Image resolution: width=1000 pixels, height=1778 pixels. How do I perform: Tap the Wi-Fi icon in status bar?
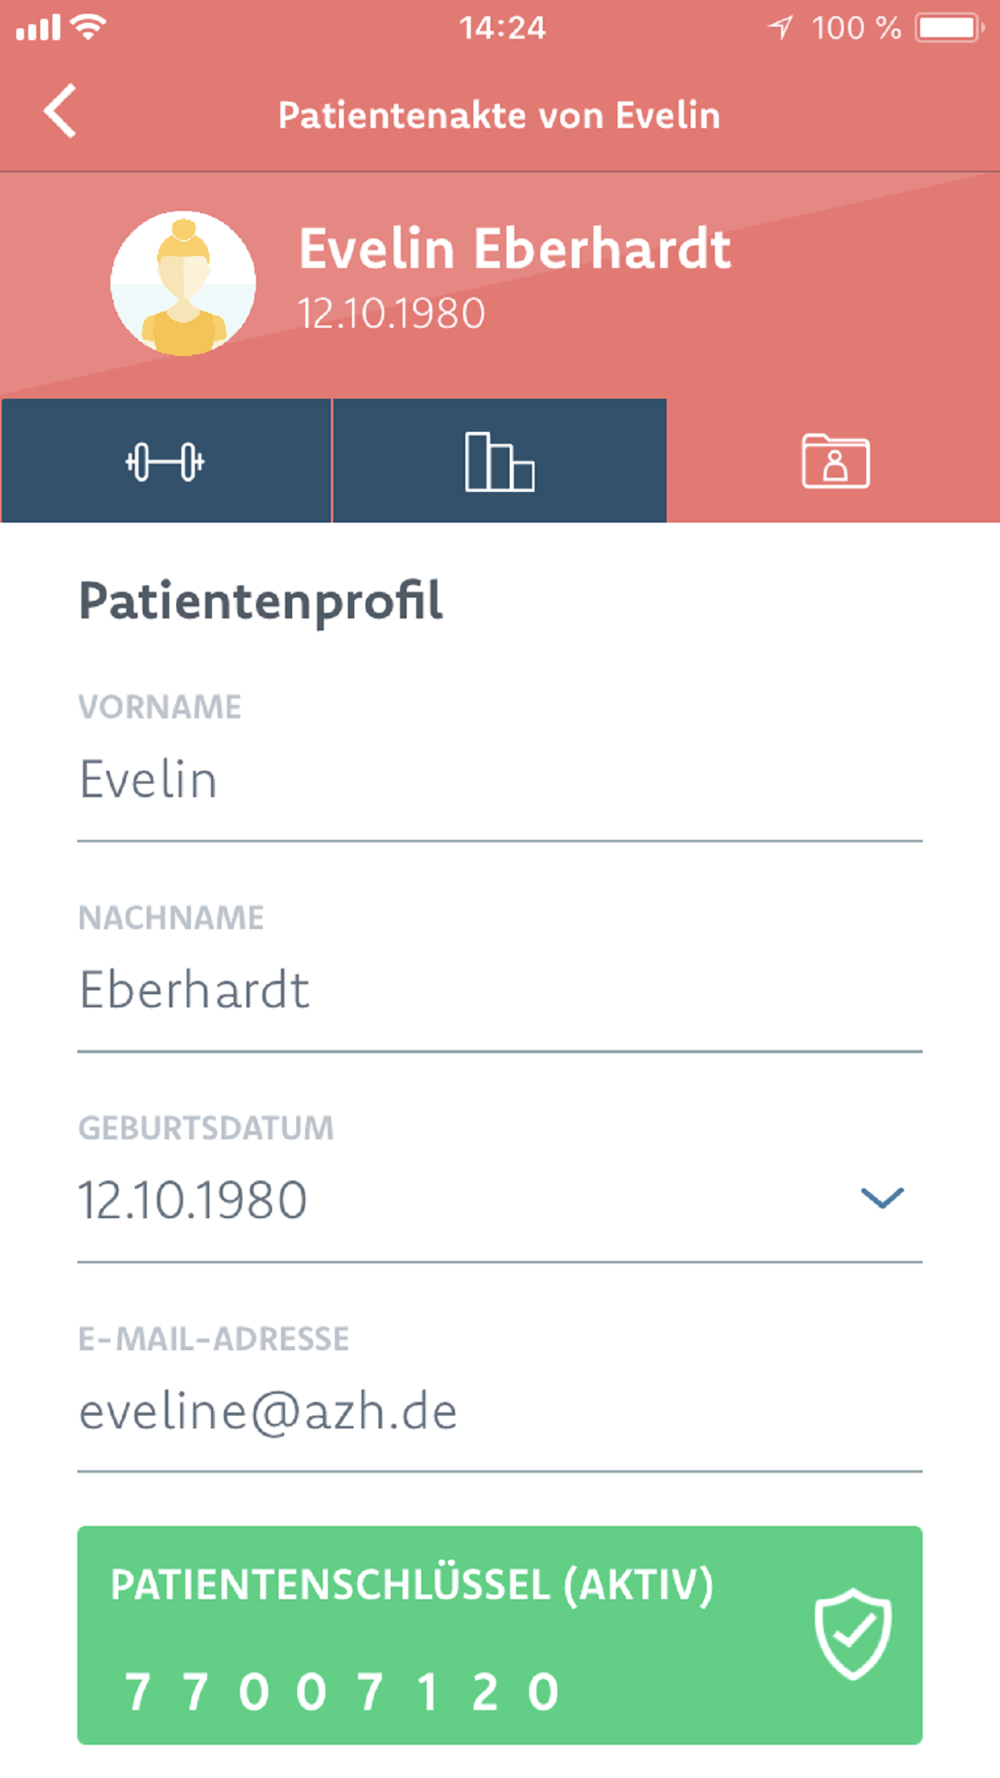pos(89,28)
